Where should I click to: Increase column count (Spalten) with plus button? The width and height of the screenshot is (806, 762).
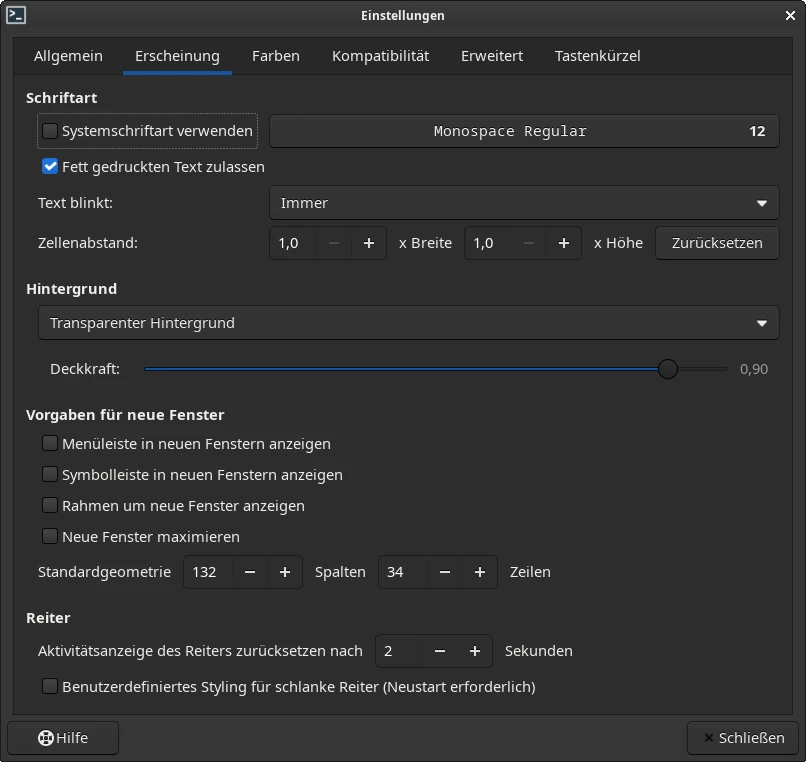(285, 572)
